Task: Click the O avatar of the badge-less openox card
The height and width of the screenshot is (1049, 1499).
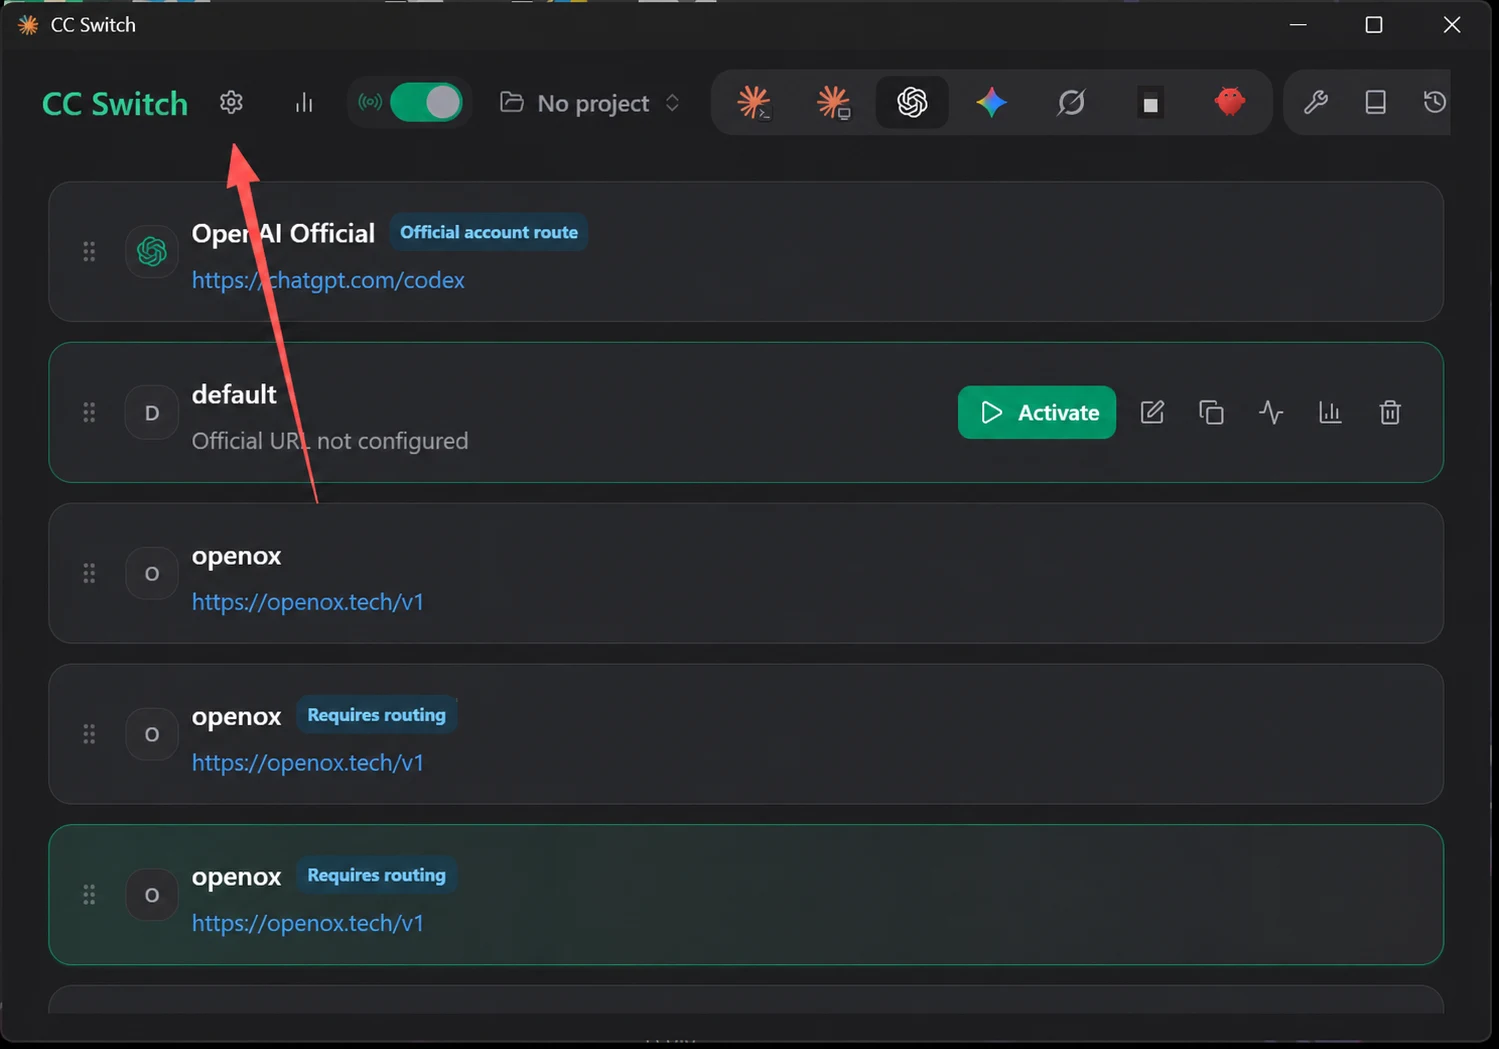Action: click(x=152, y=573)
